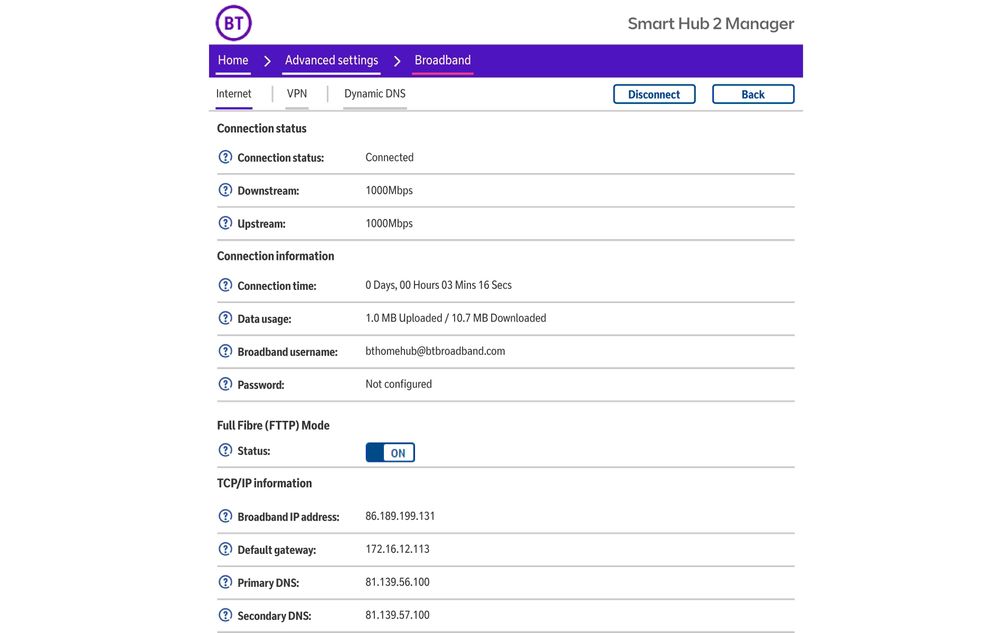Click help icon beside FTTP Status

tap(225, 451)
